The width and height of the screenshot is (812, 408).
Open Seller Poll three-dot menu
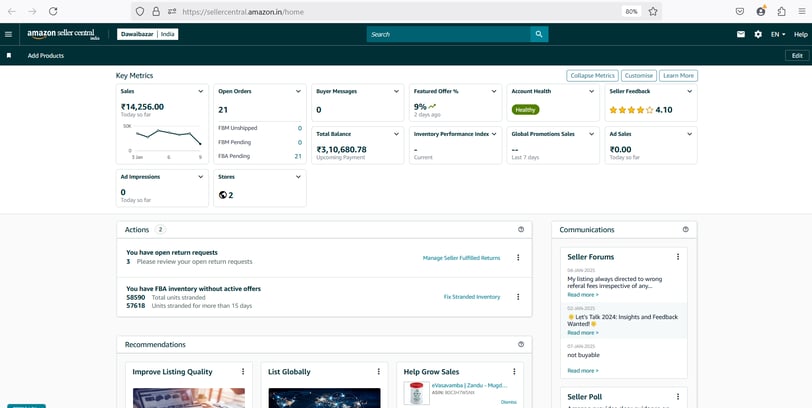[678, 397]
